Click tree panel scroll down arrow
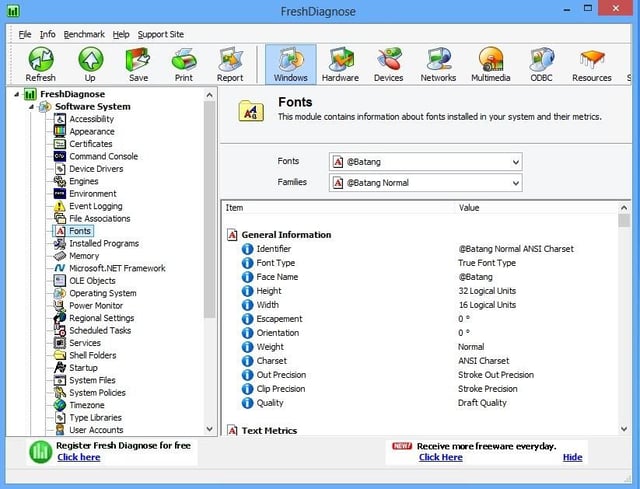 [x=209, y=429]
